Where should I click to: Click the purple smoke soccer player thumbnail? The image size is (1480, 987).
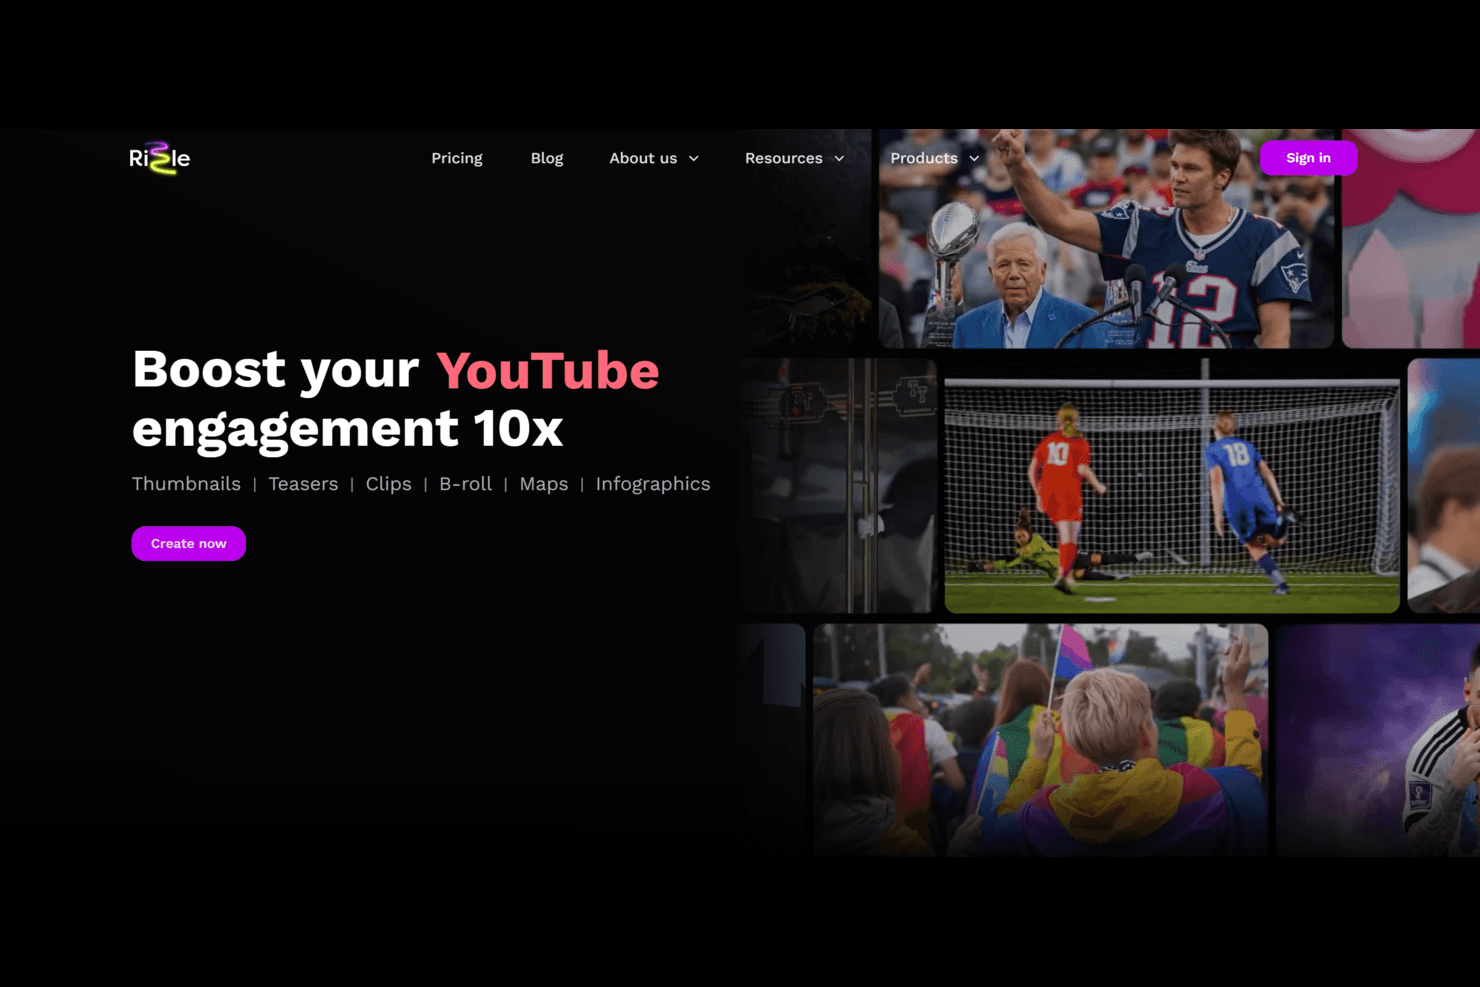(x=1378, y=740)
